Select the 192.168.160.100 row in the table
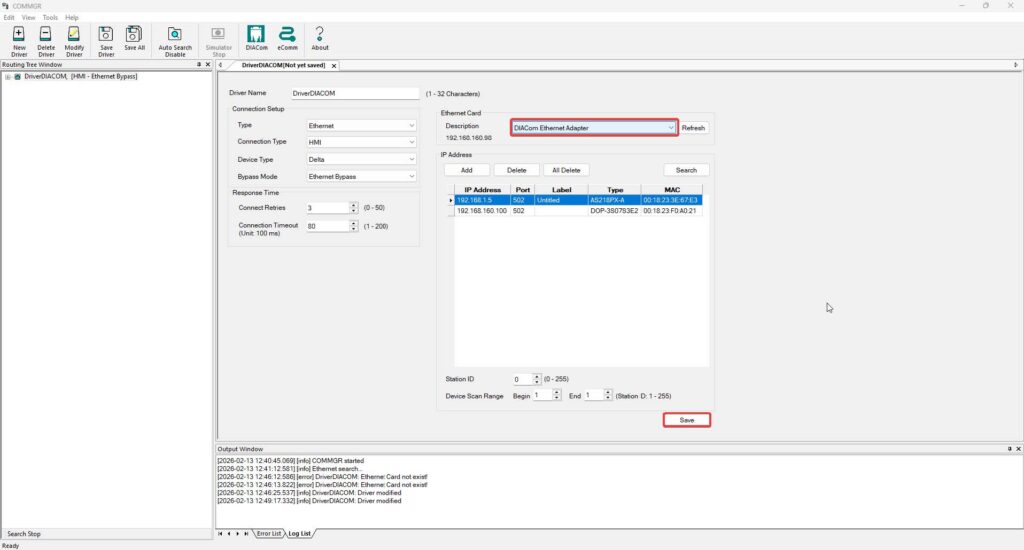This screenshot has height=550, width=1024. 480,211
